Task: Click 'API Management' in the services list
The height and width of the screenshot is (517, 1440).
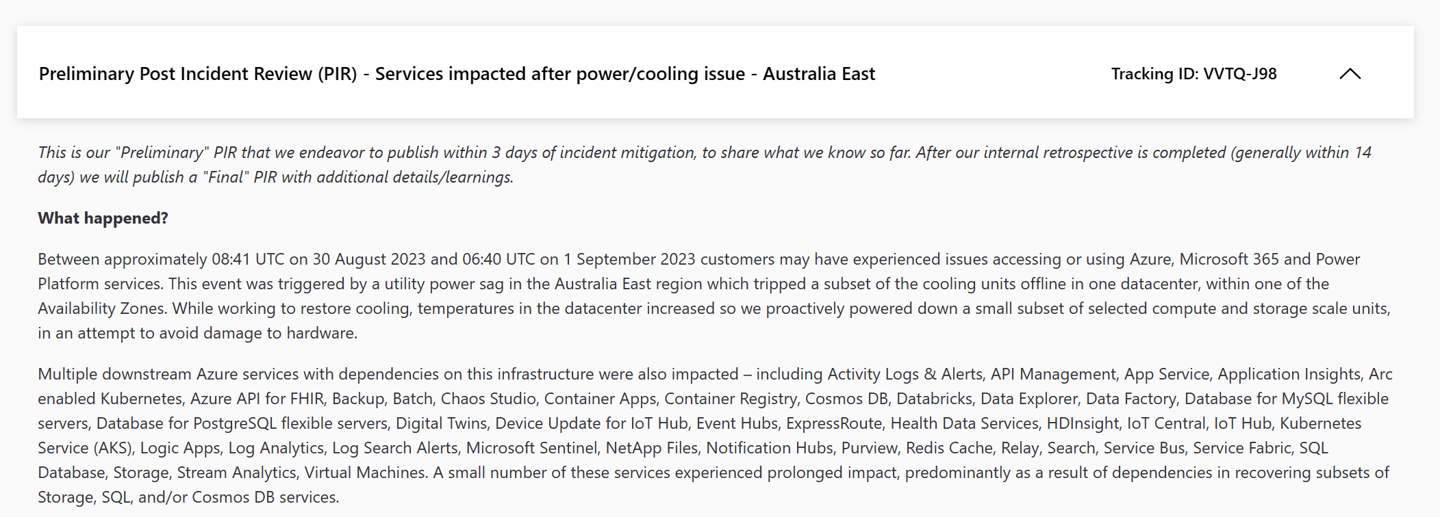Action: click(x=1053, y=374)
